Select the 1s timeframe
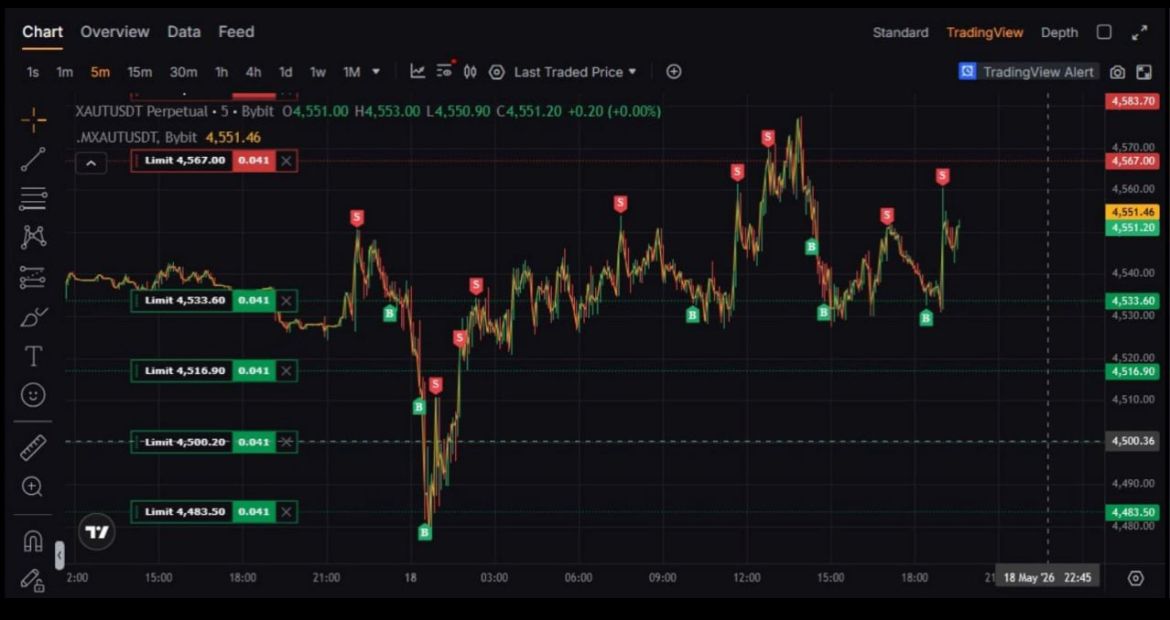This screenshot has width=1170, height=620. [x=32, y=72]
